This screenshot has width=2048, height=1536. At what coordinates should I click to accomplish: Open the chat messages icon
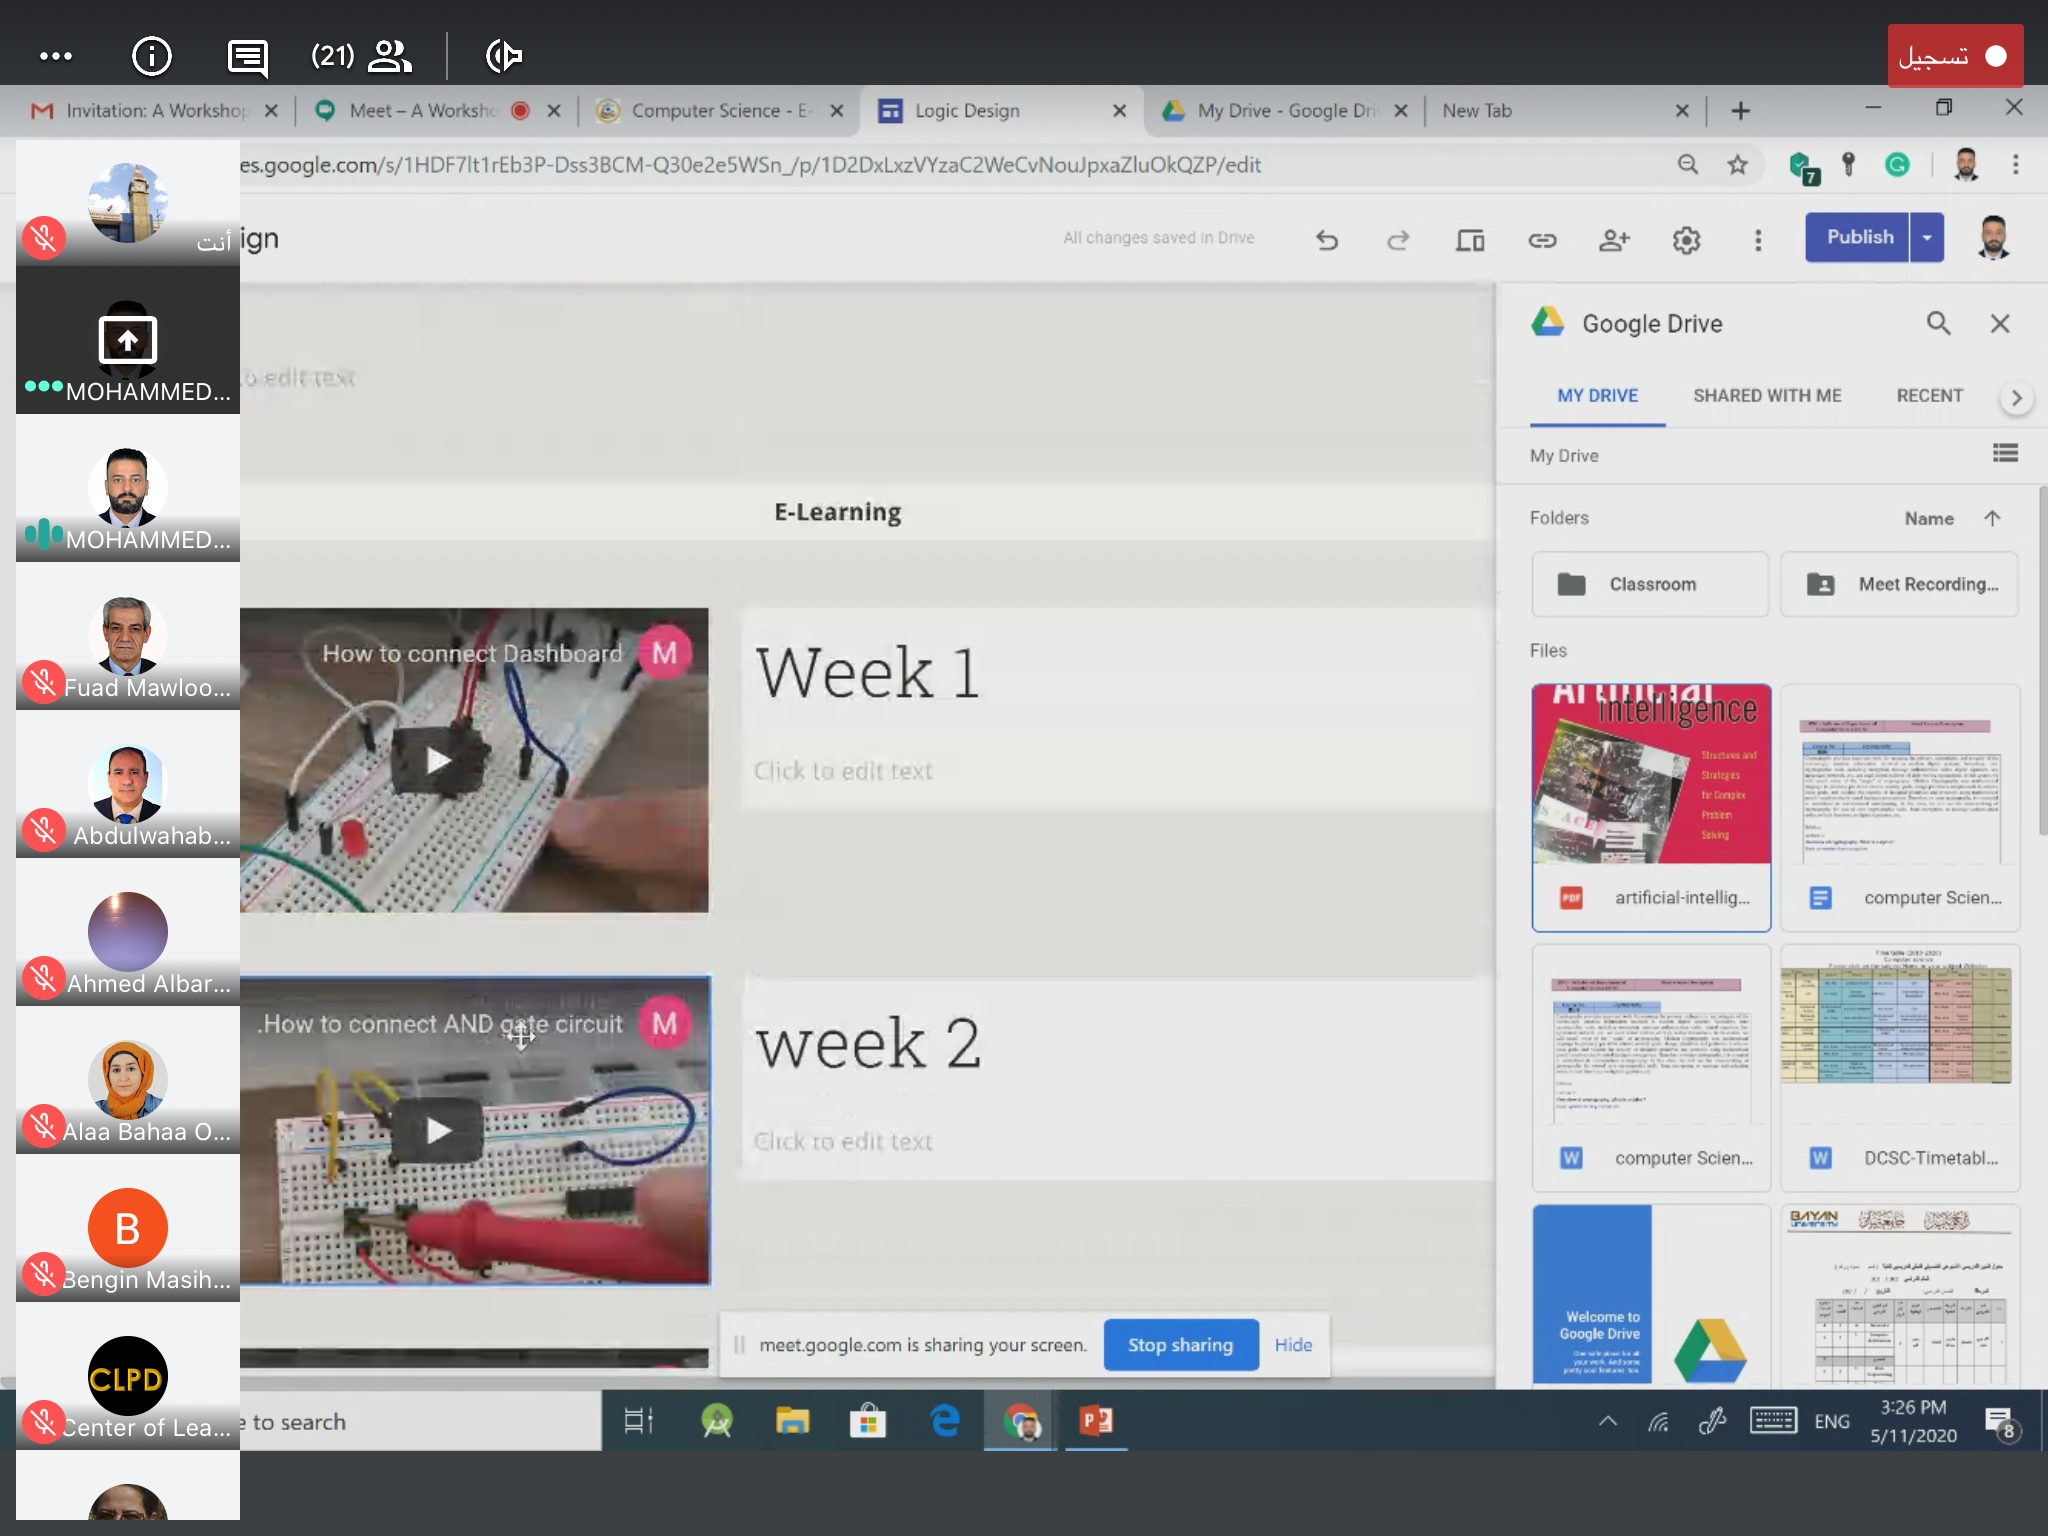click(247, 57)
